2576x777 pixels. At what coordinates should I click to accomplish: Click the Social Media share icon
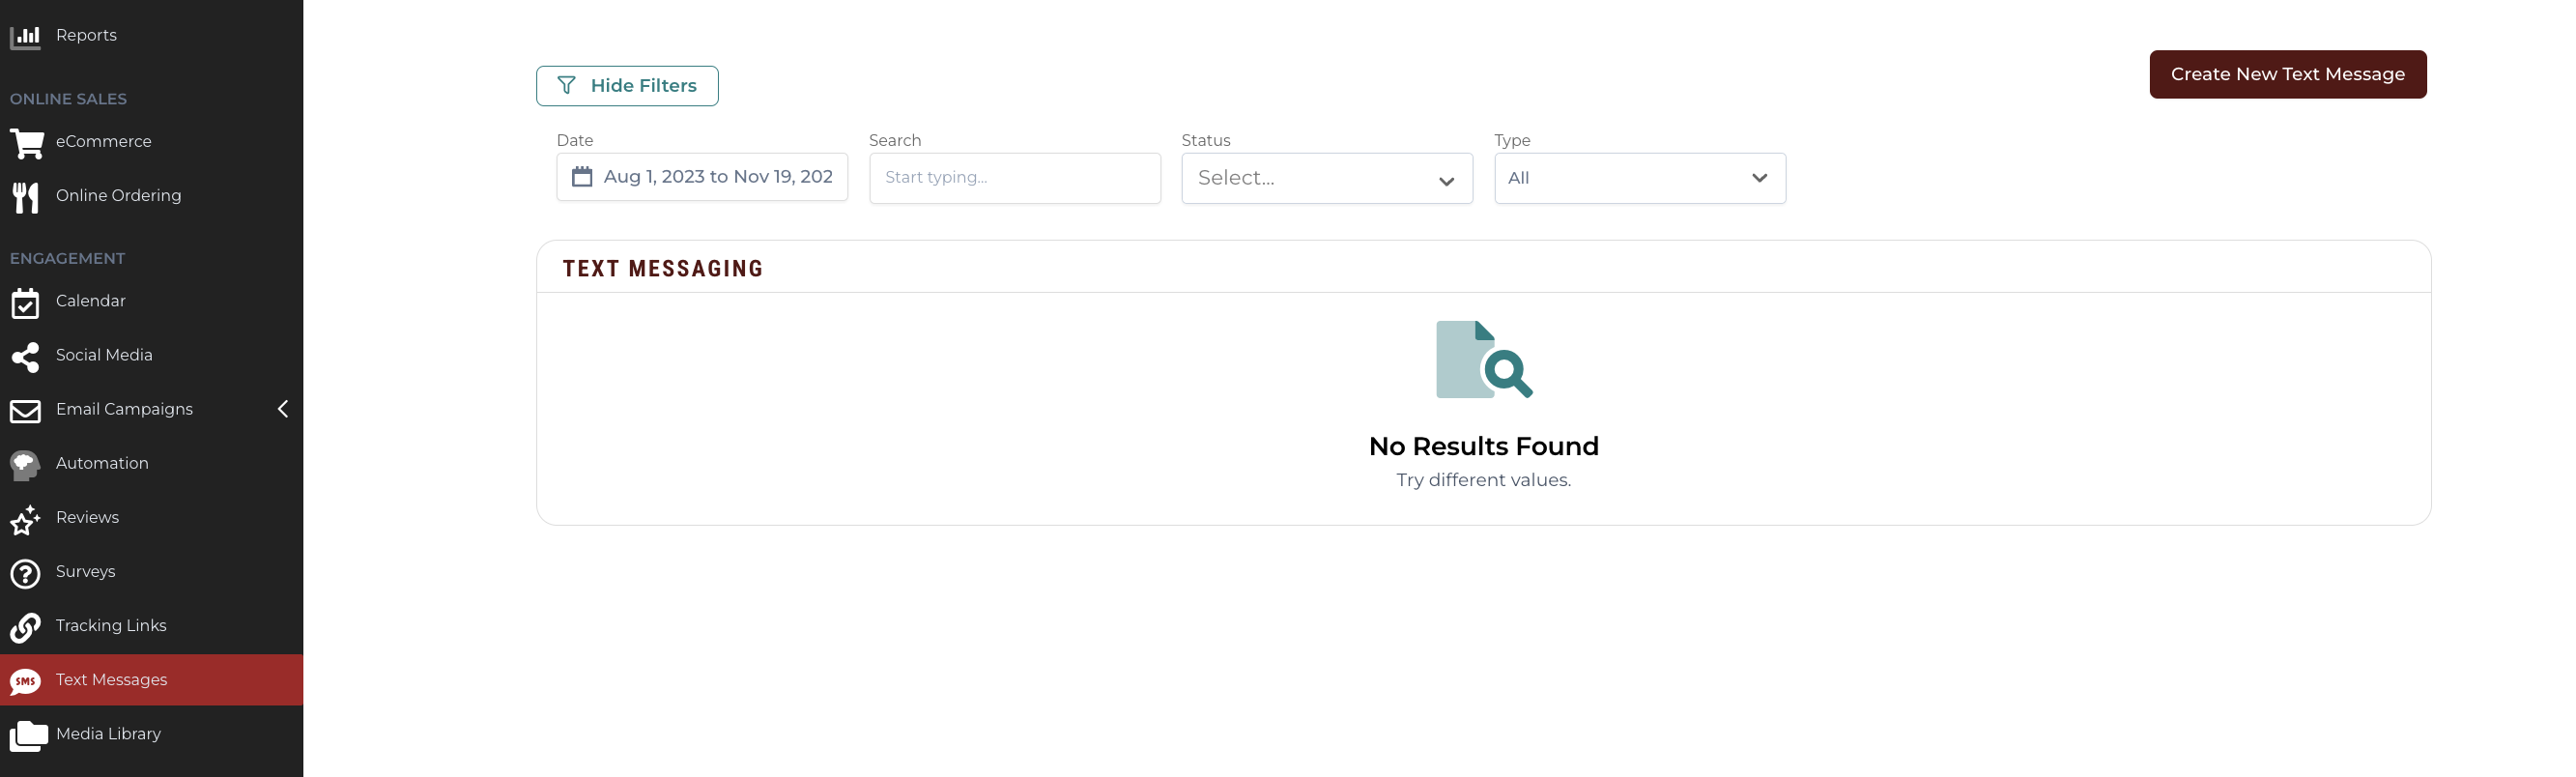25,357
